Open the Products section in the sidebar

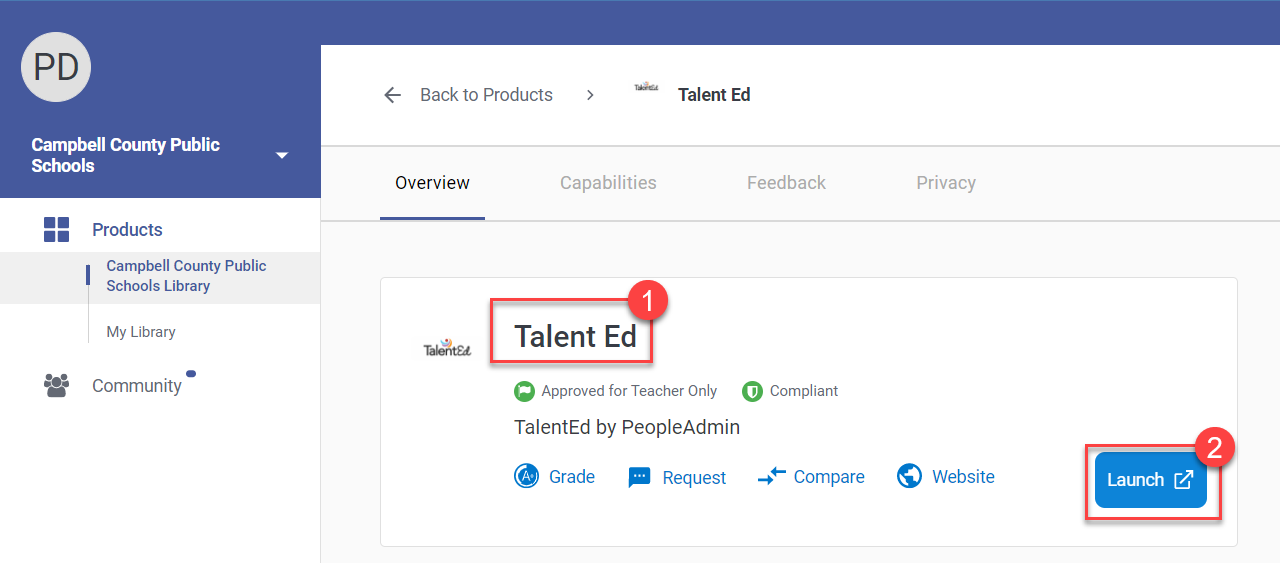click(x=127, y=230)
